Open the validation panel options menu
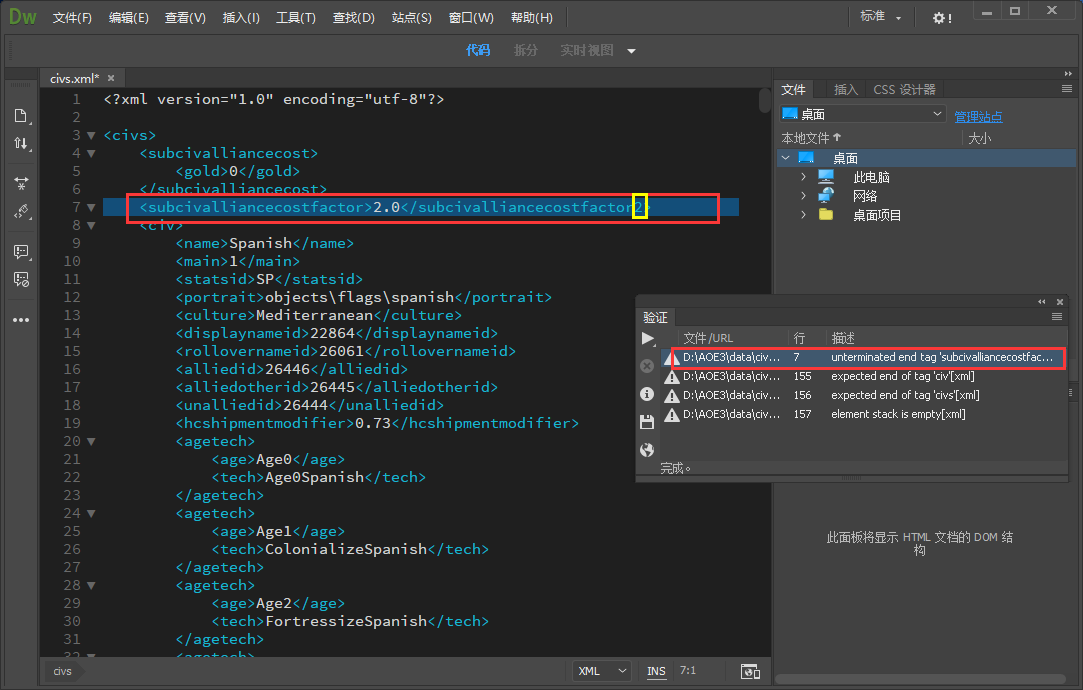 point(1057,317)
